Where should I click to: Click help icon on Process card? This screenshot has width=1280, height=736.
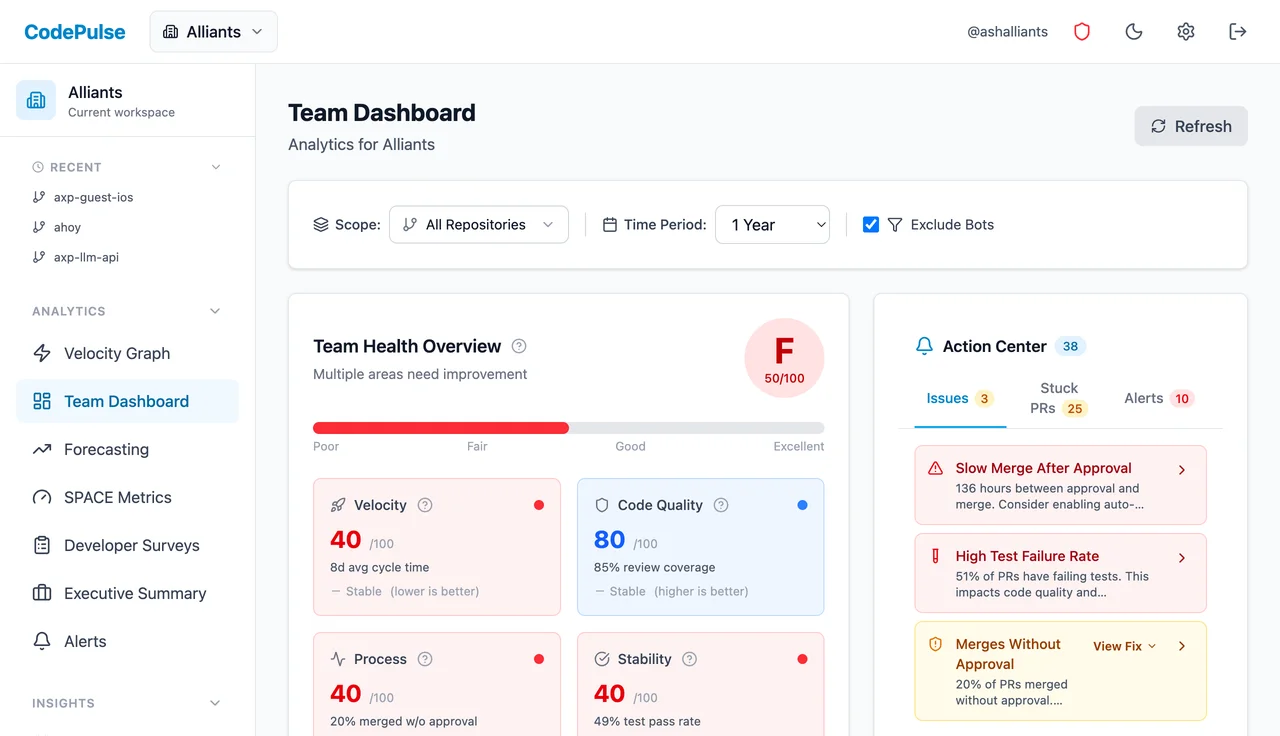[x=425, y=659]
